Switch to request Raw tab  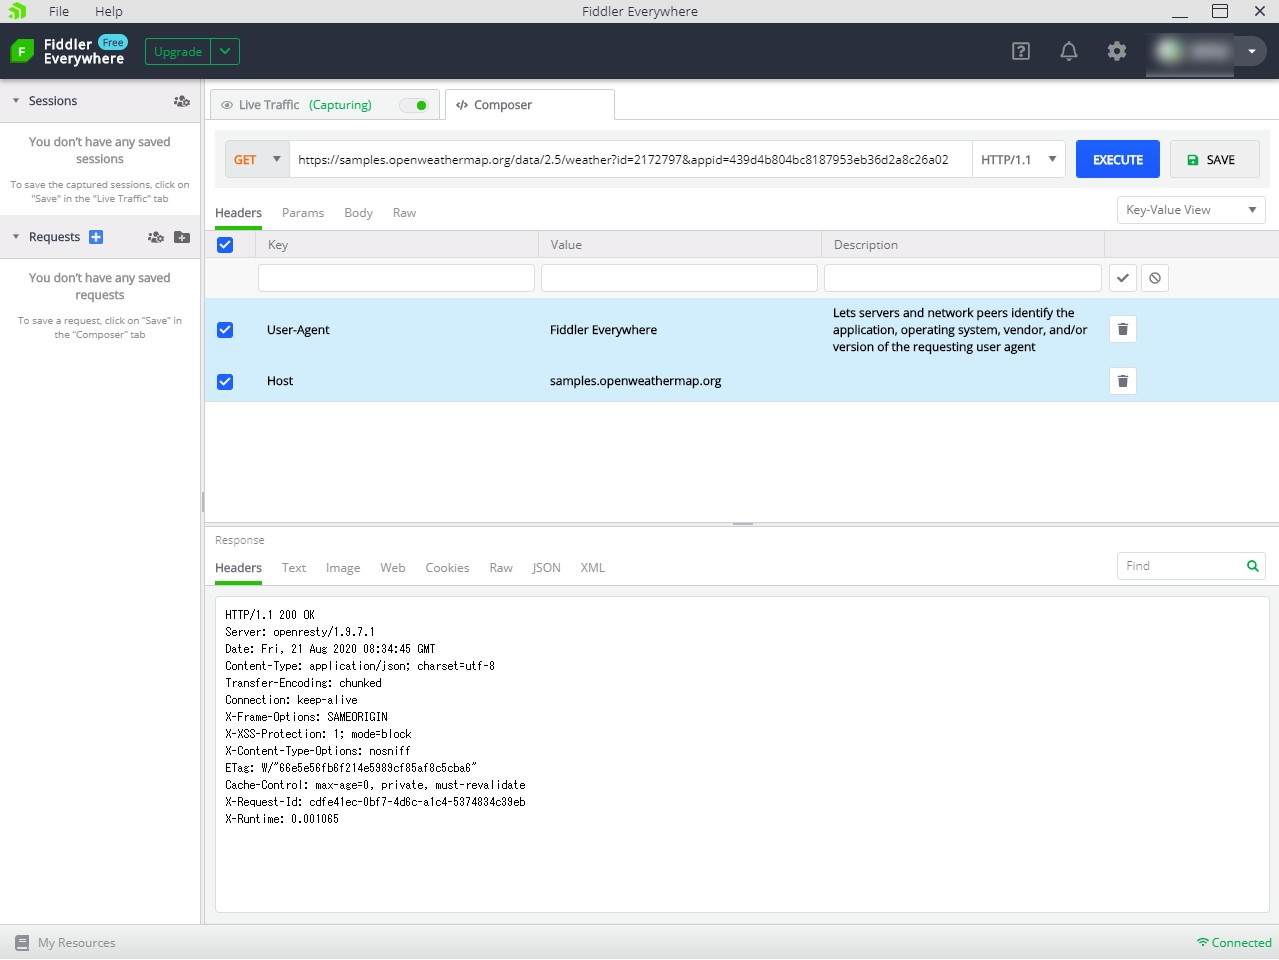(404, 213)
